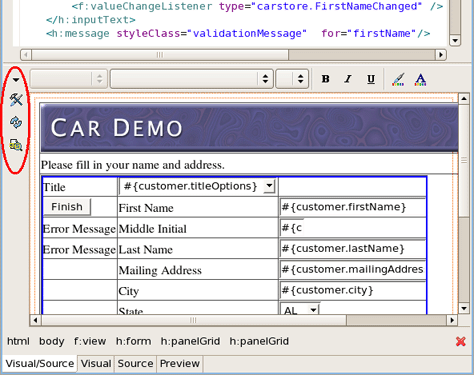The height and width of the screenshot is (375, 474).
Task: Click Error Message beside Last Name
Action: (x=79, y=250)
